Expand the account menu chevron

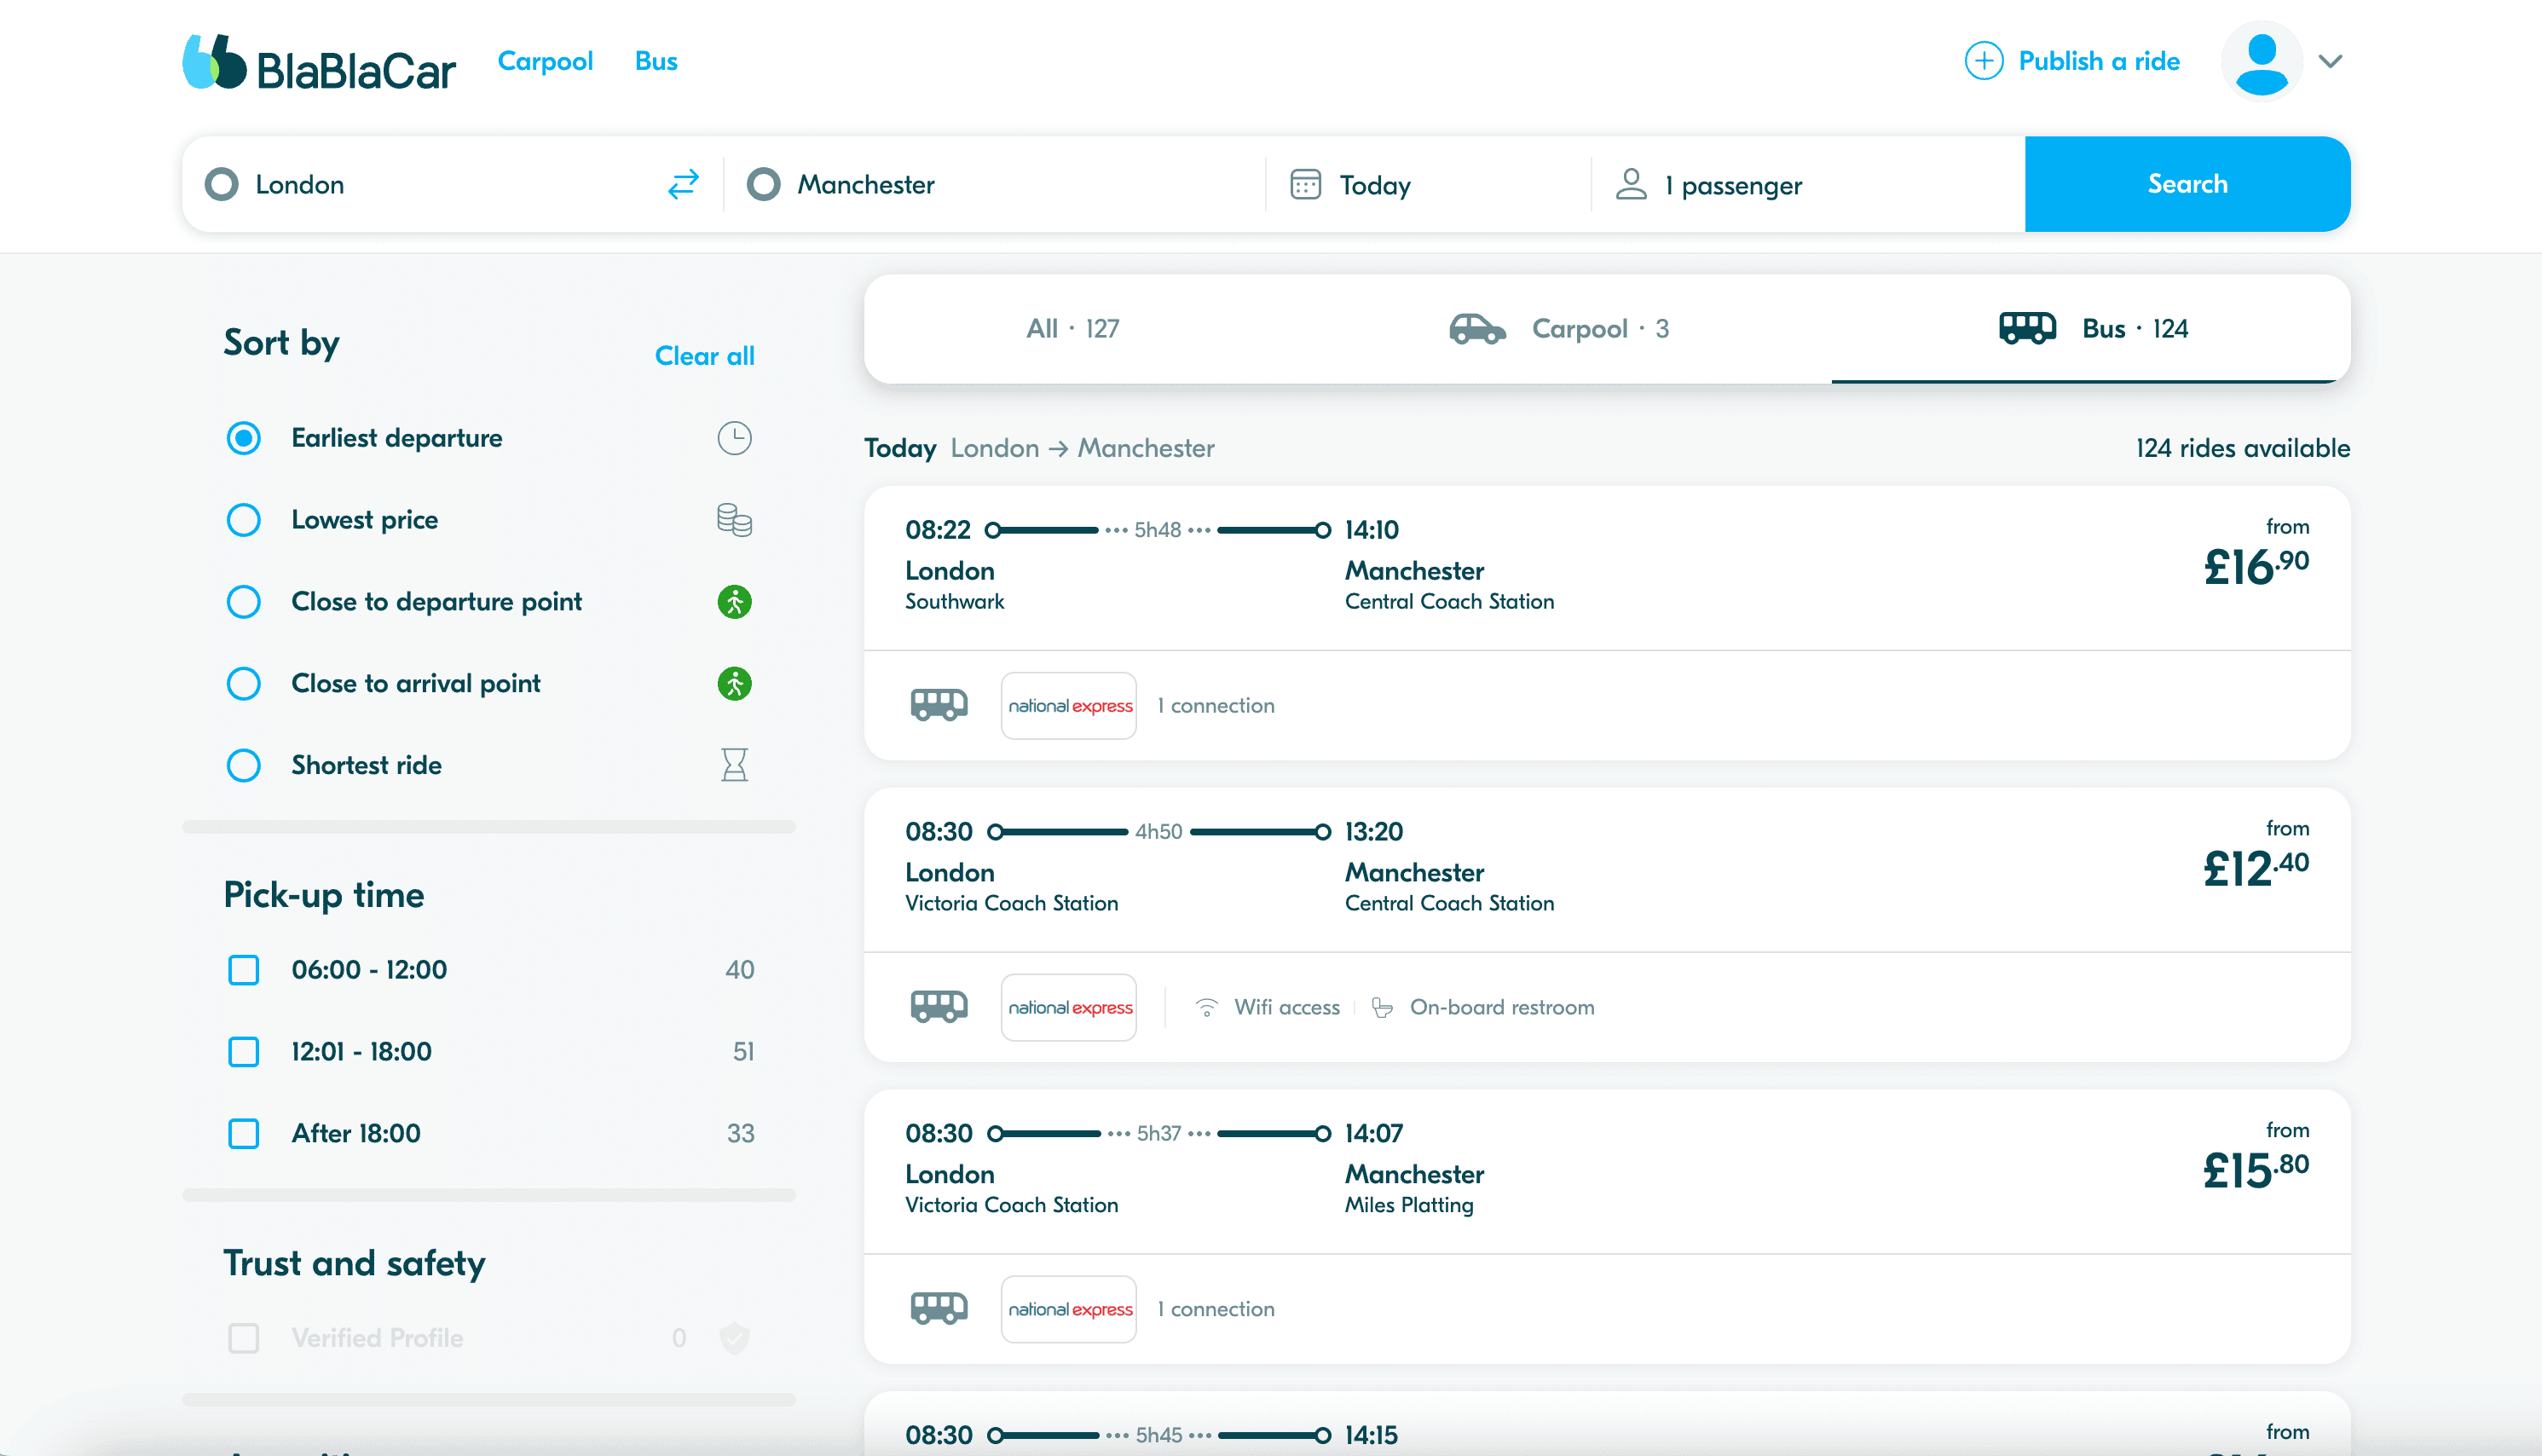point(2330,62)
